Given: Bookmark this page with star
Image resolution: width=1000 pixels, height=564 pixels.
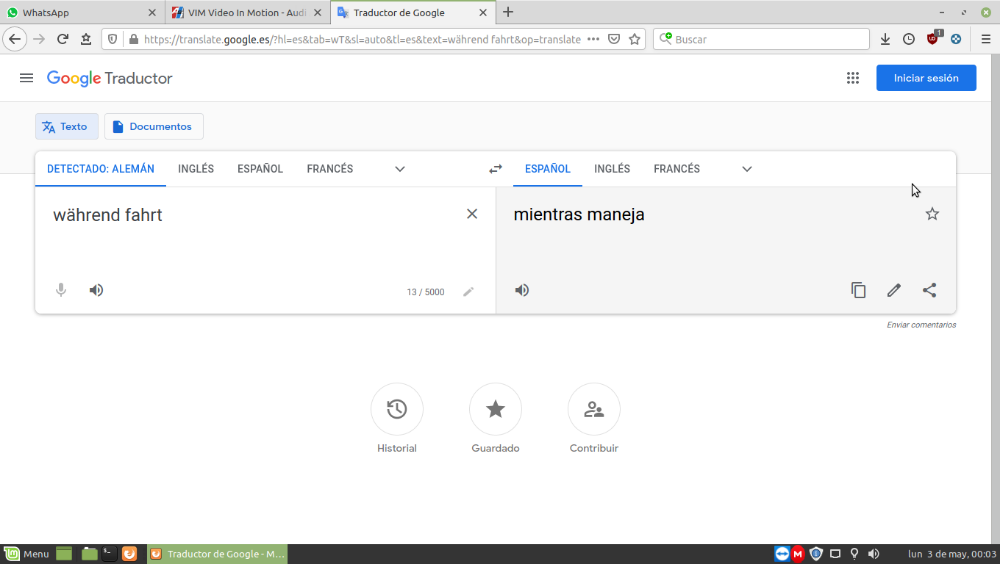Looking at the screenshot, I should pos(635,39).
